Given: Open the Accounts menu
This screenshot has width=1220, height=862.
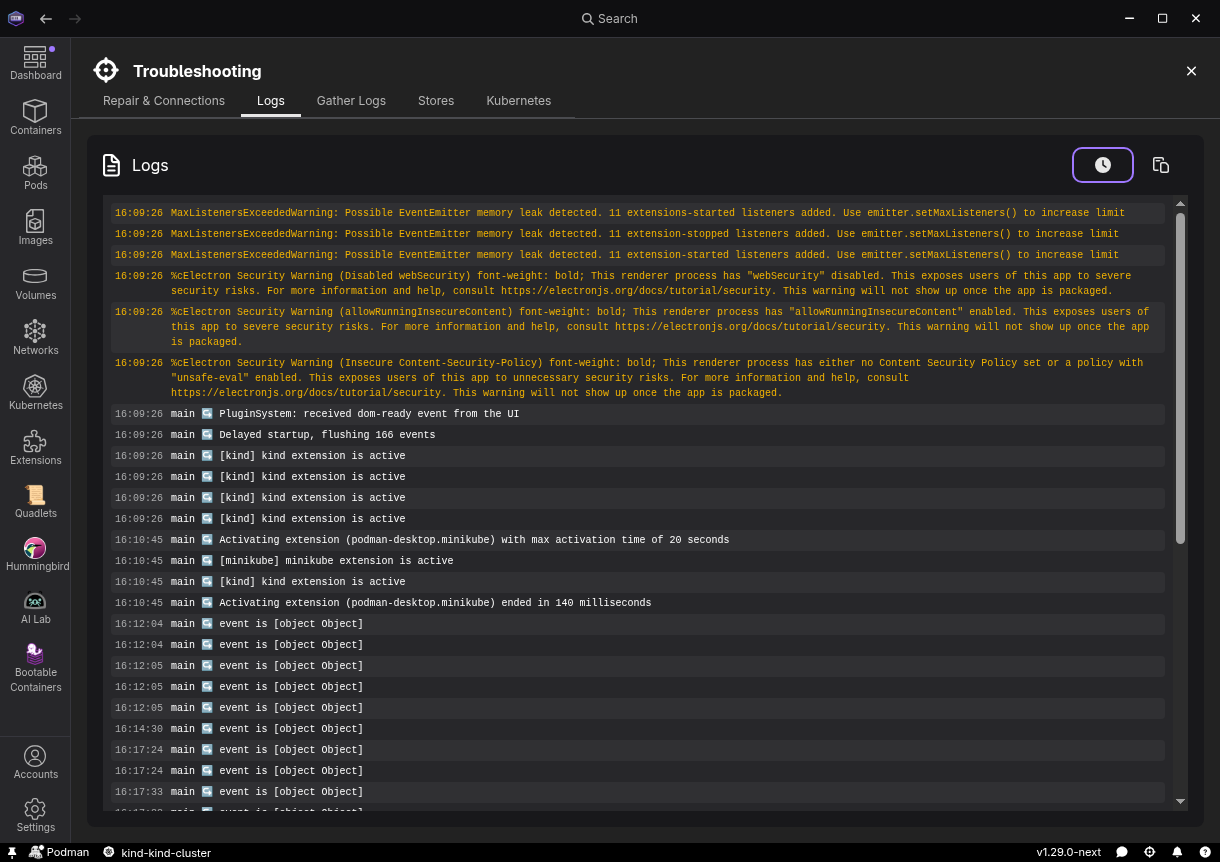Looking at the screenshot, I should pyautogui.click(x=35, y=762).
